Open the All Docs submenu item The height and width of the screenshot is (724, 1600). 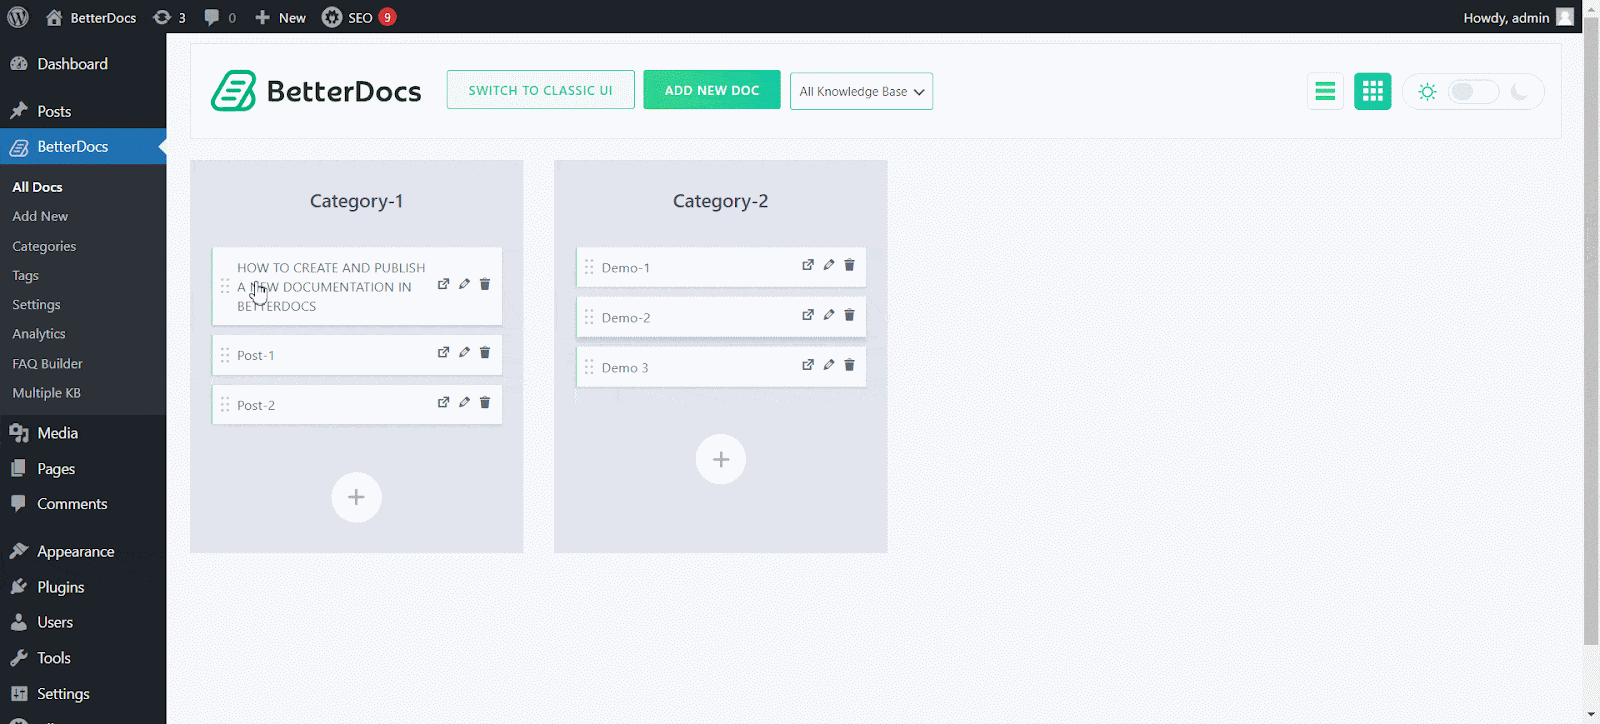37,187
